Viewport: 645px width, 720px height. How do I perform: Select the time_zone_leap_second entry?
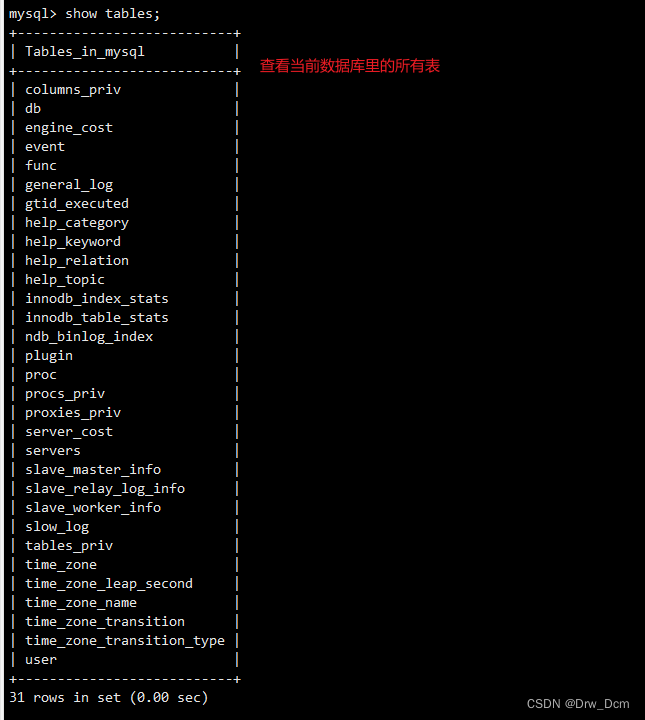point(109,583)
